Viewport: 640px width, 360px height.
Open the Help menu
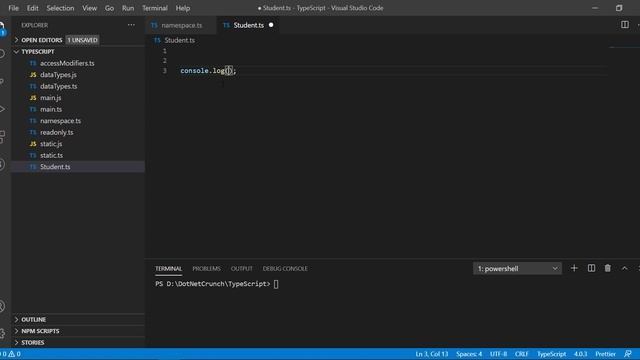point(183,8)
